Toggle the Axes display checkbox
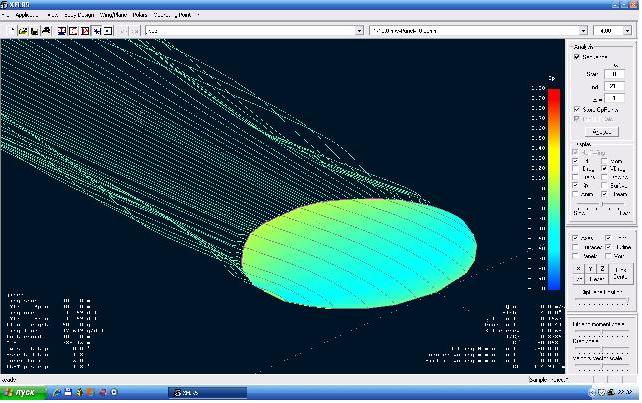Viewport: 642px width, 403px height. pos(576,238)
